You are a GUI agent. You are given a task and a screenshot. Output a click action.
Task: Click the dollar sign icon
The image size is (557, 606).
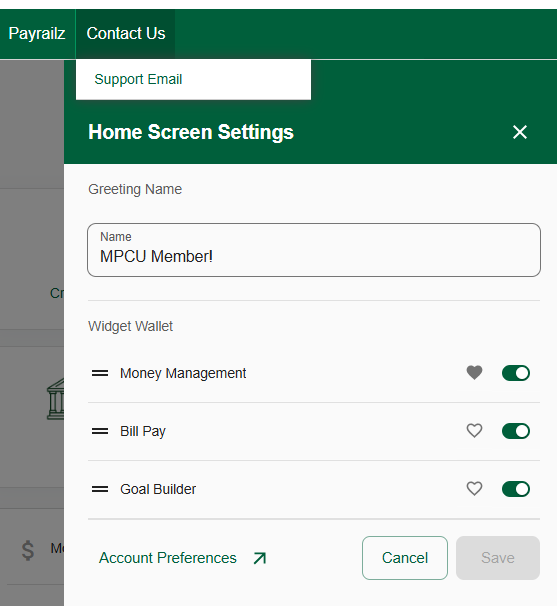(28, 550)
